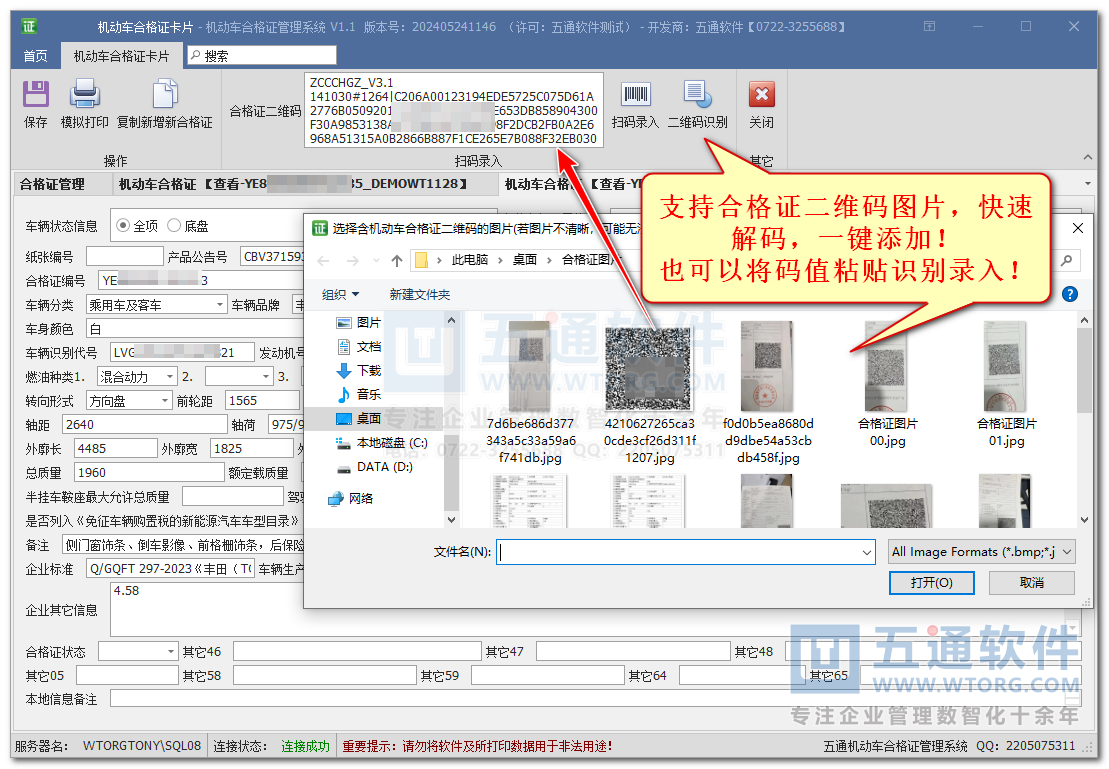This screenshot has height=769, width=1109.
Task: Switch to the 合格证管理 tab
Action: 52,184
